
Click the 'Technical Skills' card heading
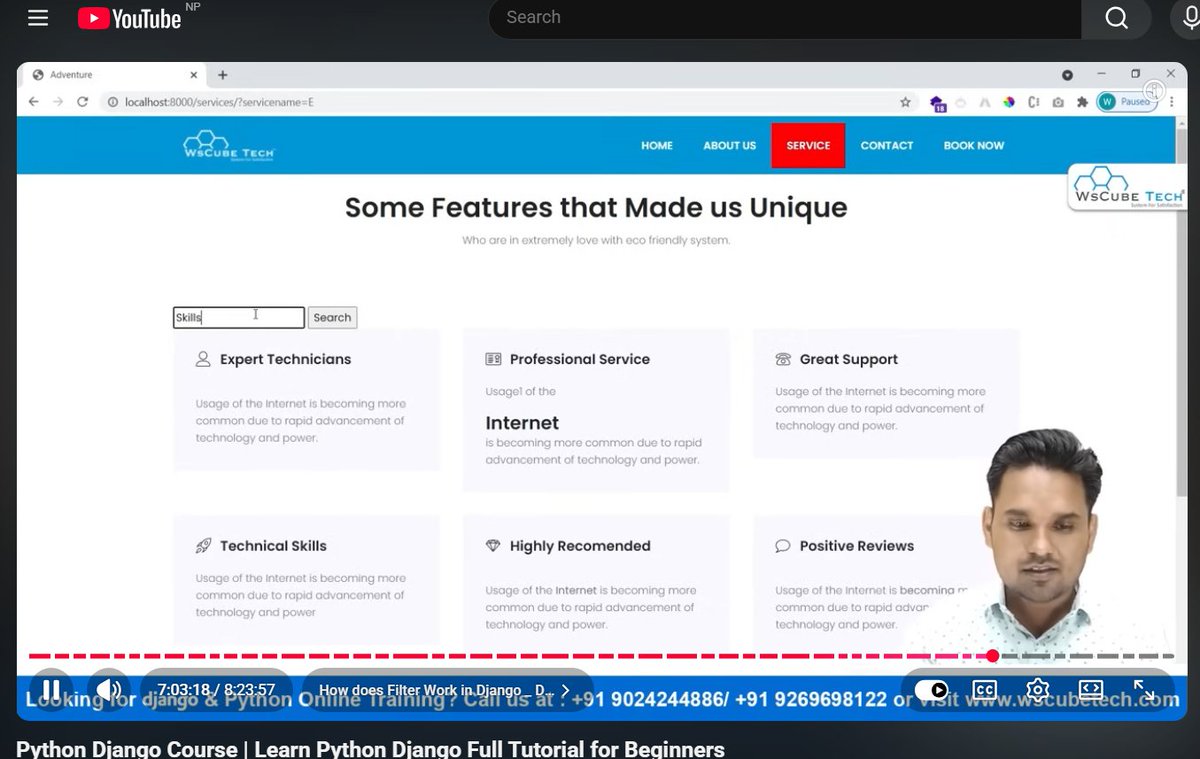[273, 546]
